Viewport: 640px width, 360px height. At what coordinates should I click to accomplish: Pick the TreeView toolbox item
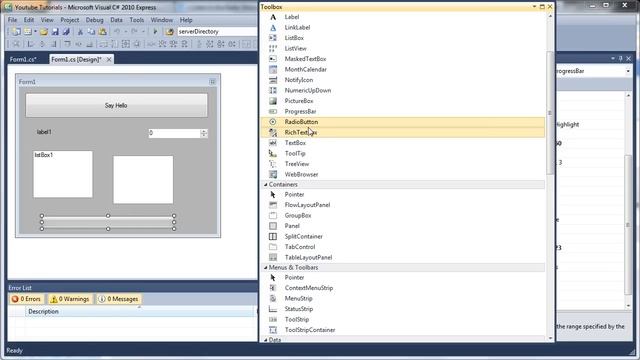tap(297, 164)
